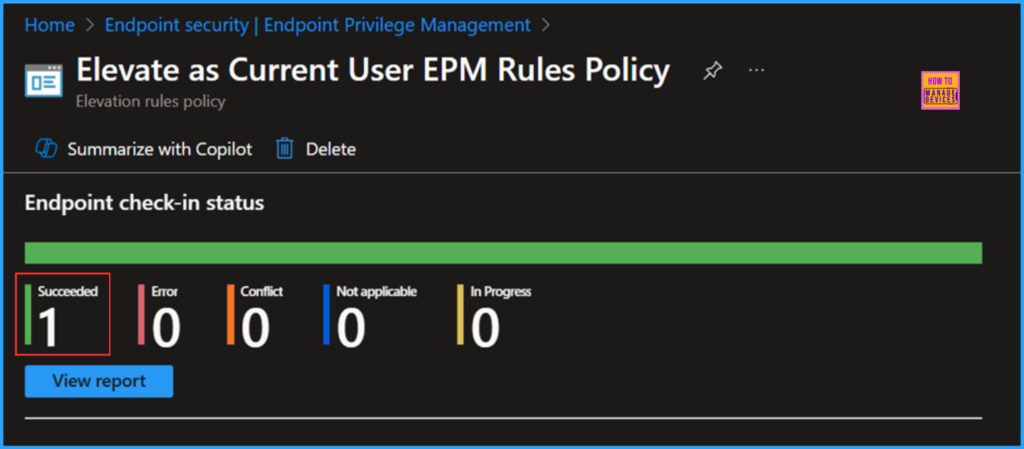This screenshot has height=449, width=1024.
Task: Click the Copilot icon in the toolbar
Action: (46, 149)
